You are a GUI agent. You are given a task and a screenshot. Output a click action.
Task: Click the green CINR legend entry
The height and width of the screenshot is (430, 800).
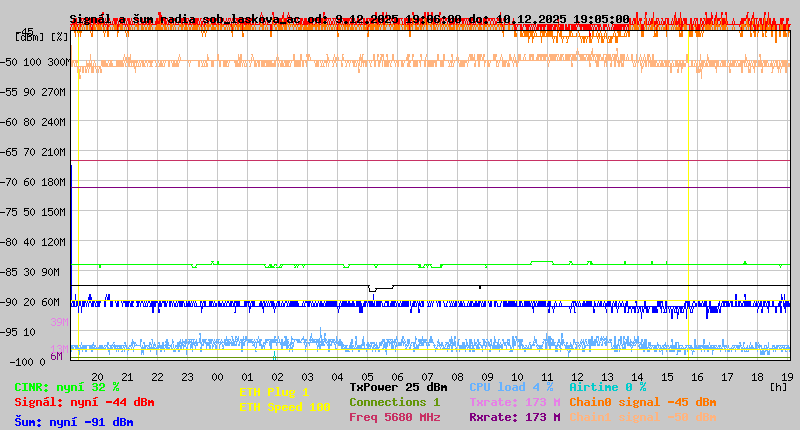(x=66, y=387)
